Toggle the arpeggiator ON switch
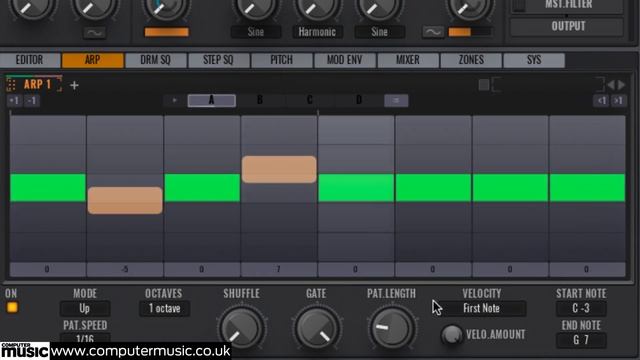This screenshot has height=360, width=640. 12,307
